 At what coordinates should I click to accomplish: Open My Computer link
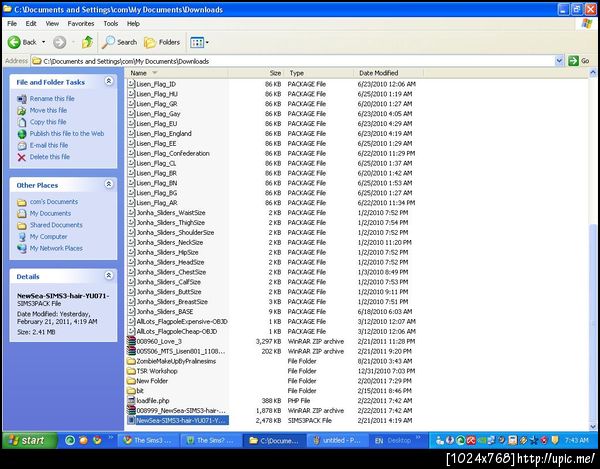(48, 236)
